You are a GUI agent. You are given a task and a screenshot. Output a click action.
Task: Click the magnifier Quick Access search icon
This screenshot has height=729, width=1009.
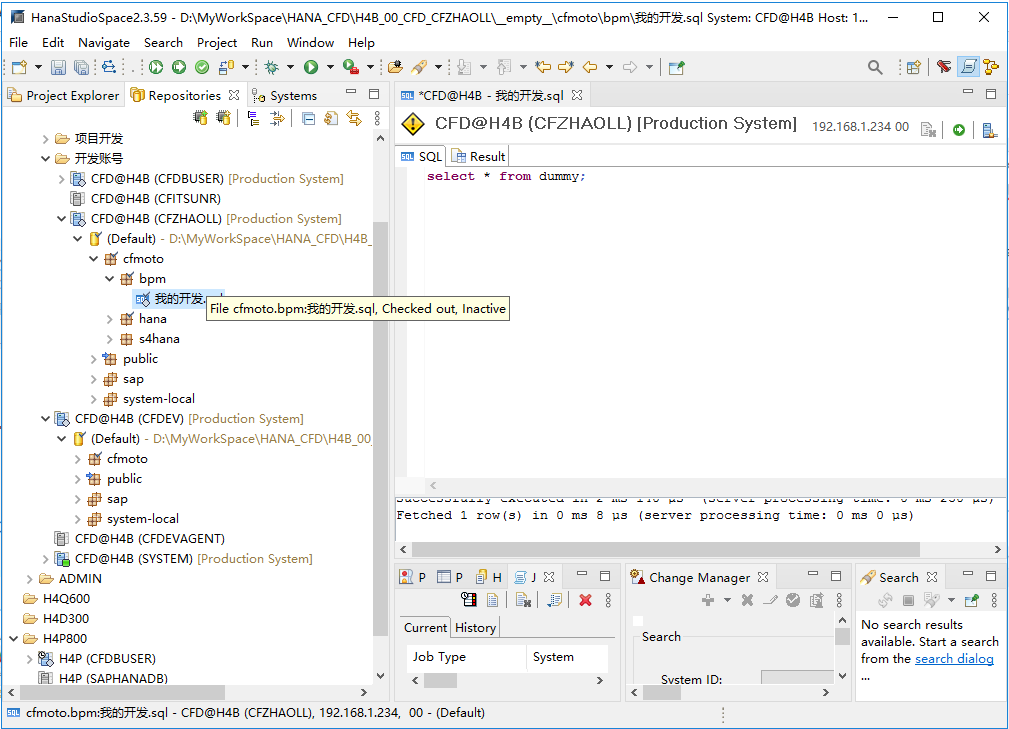(x=875, y=67)
